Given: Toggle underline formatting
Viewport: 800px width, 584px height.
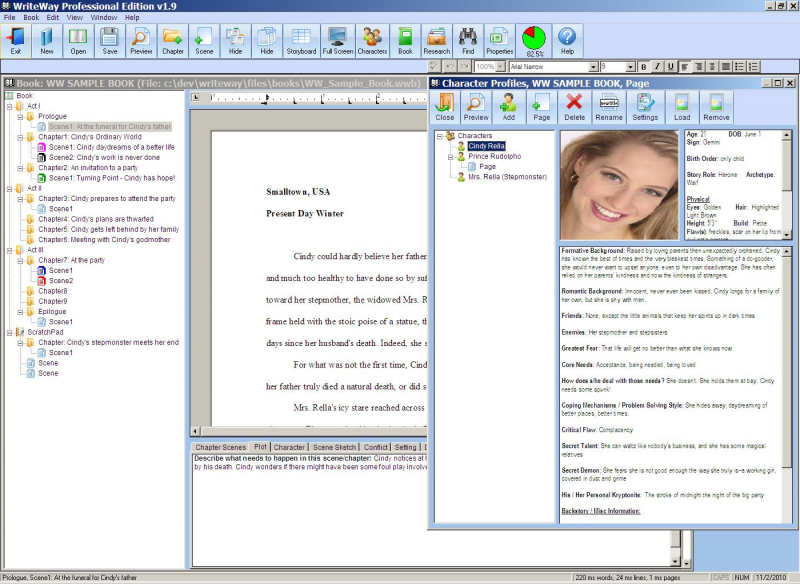Looking at the screenshot, I should coord(670,67).
